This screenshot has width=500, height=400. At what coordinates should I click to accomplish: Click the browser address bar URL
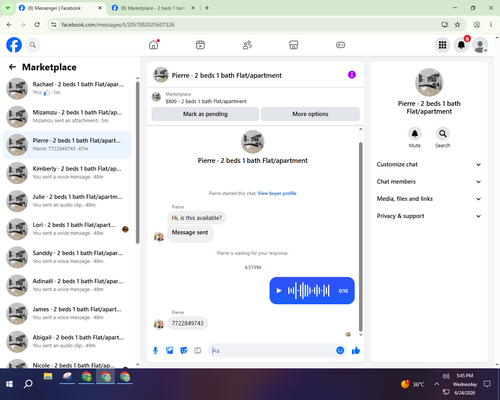point(118,25)
